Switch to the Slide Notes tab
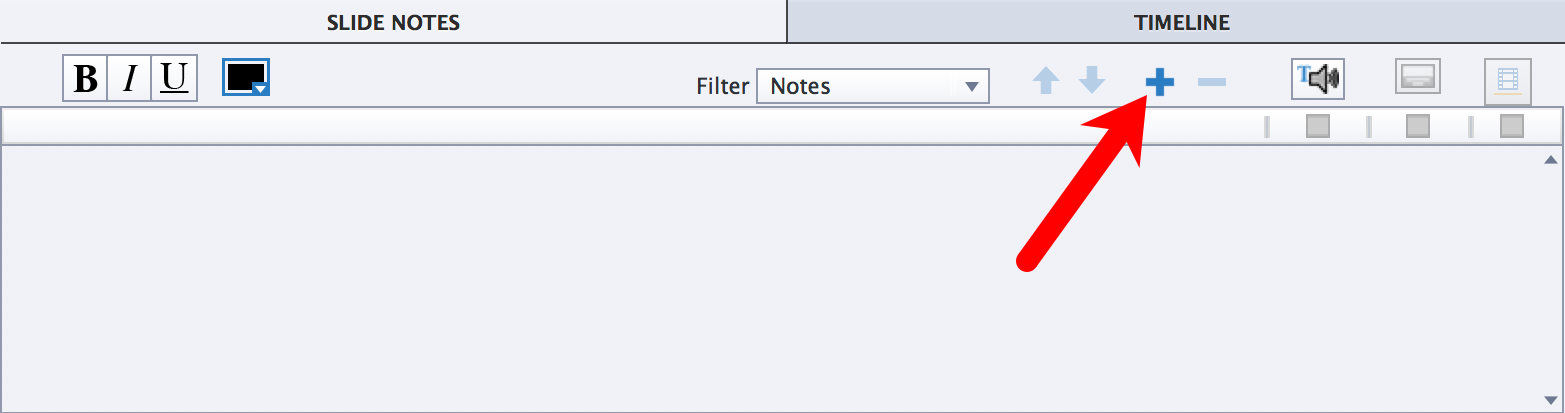 click(394, 22)
